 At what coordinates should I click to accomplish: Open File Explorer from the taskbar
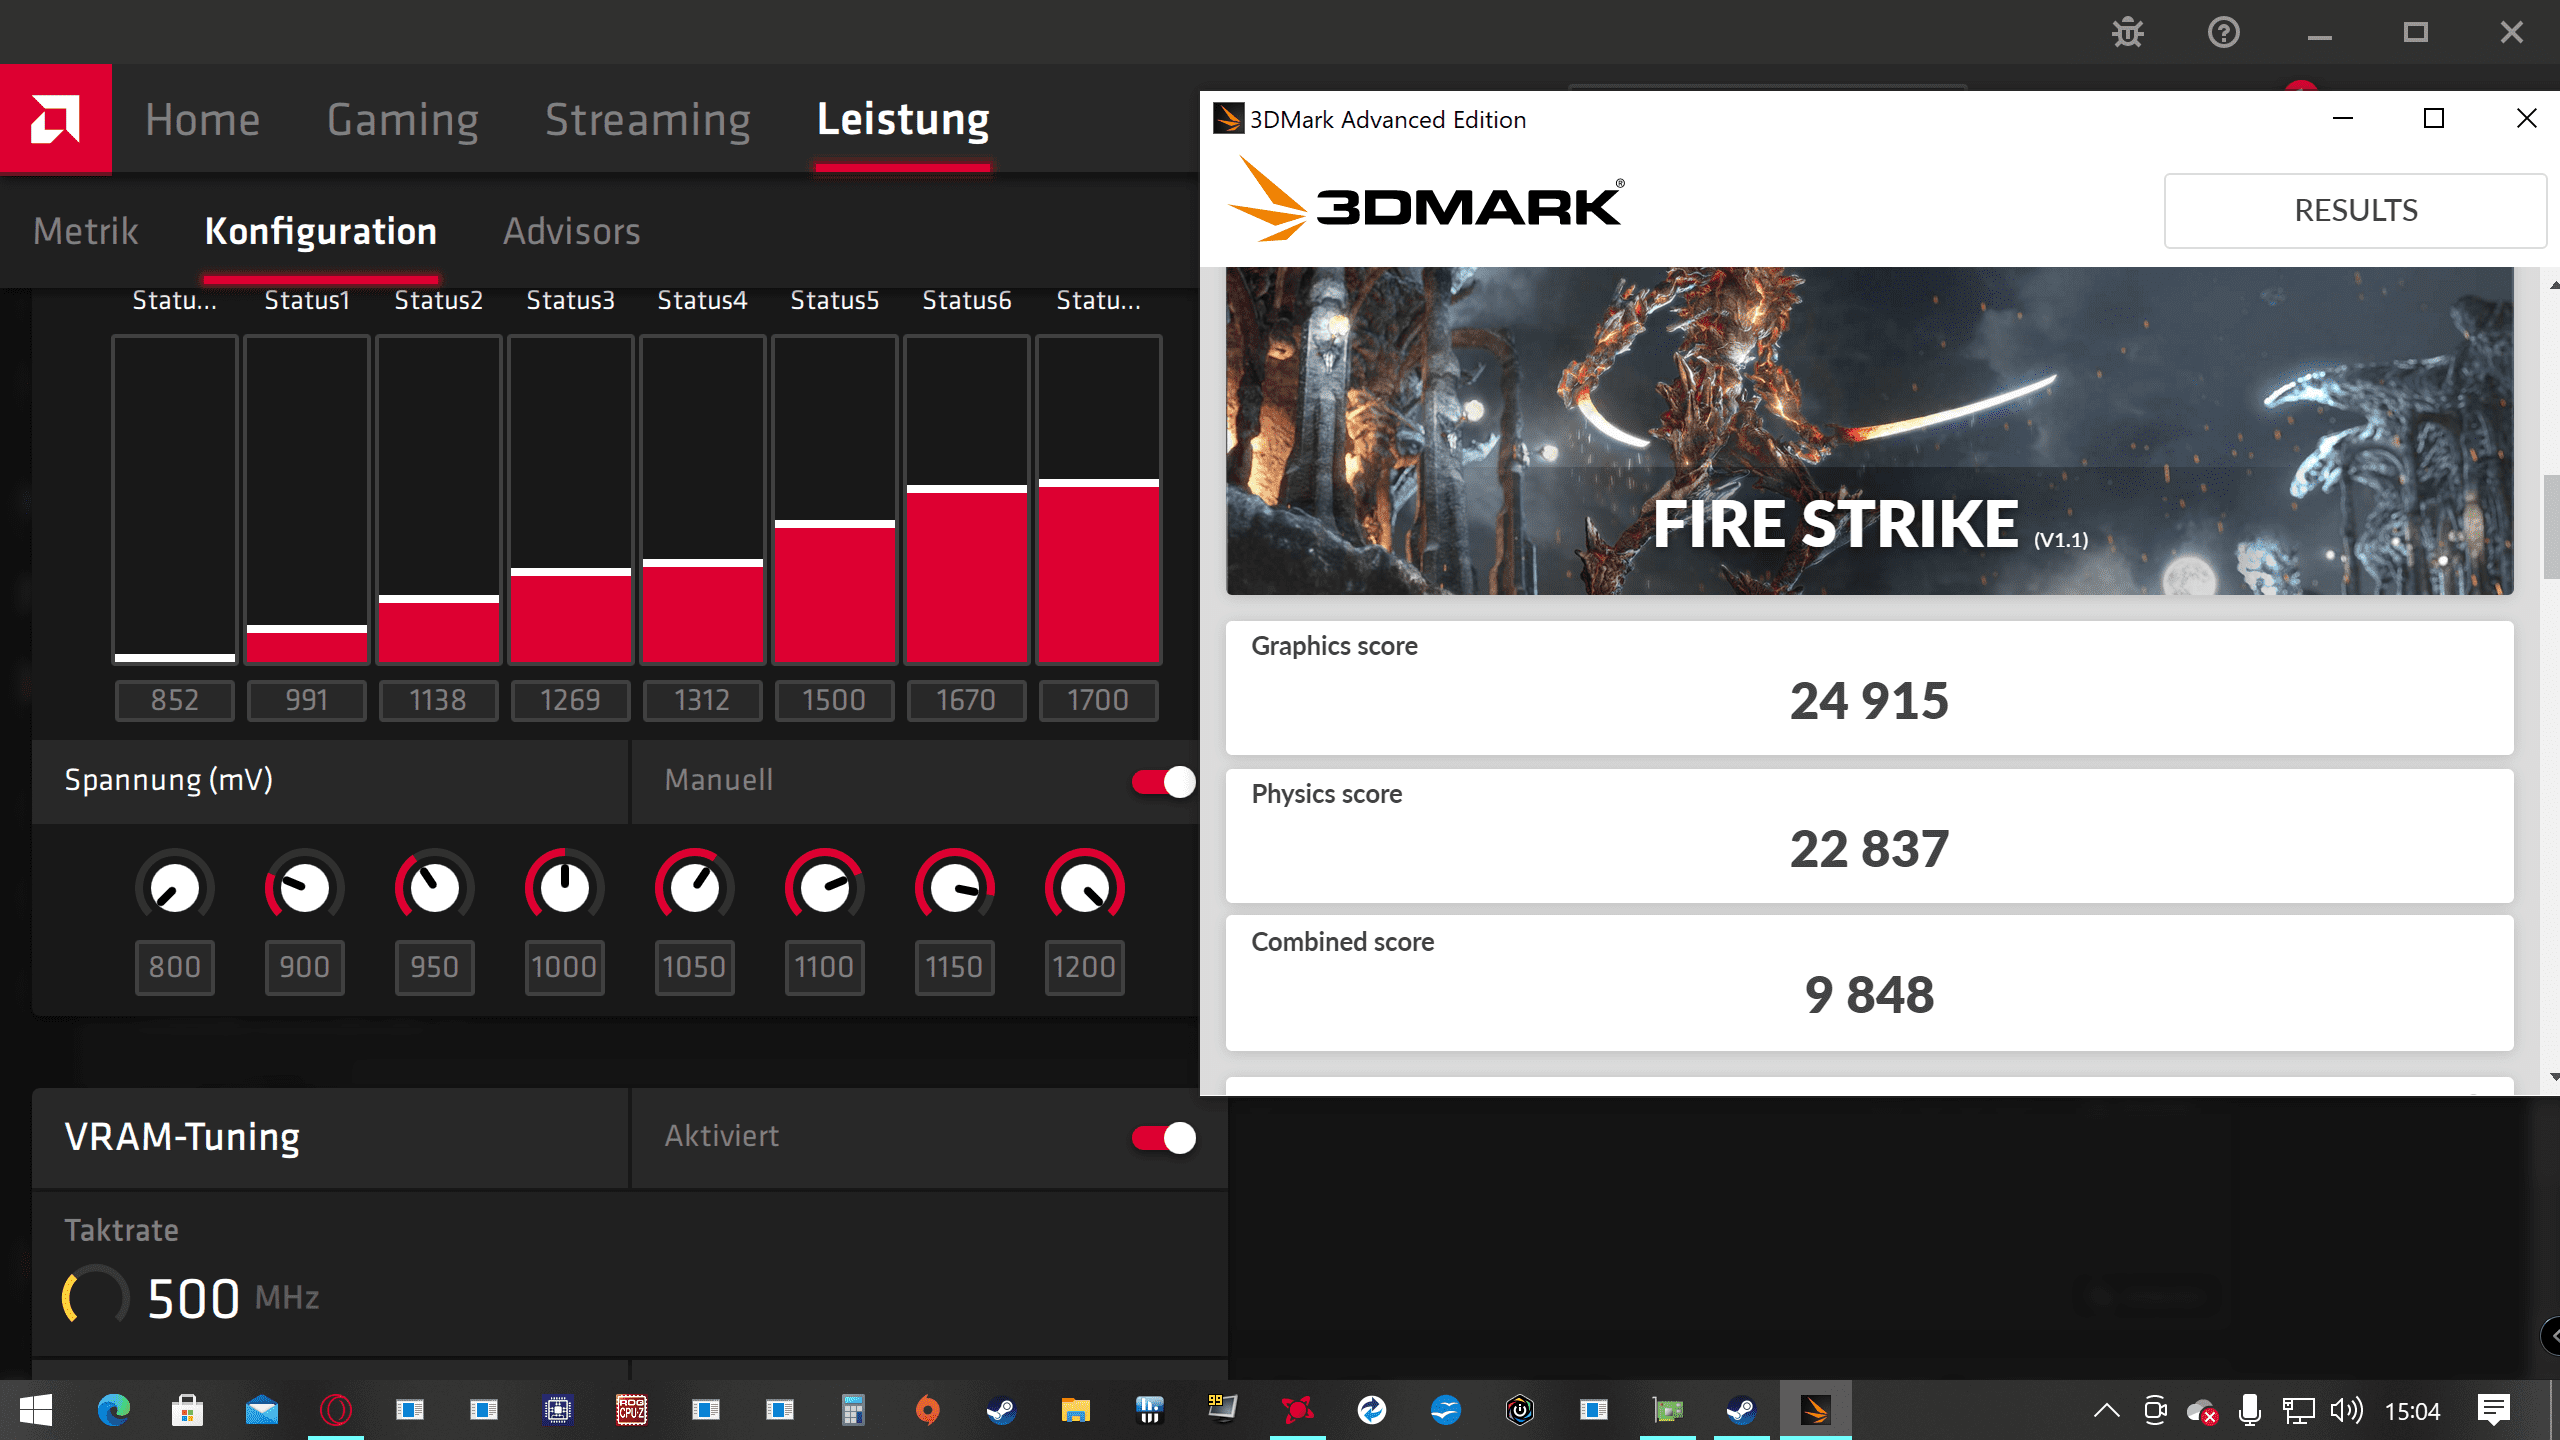pos(1075,1410)
